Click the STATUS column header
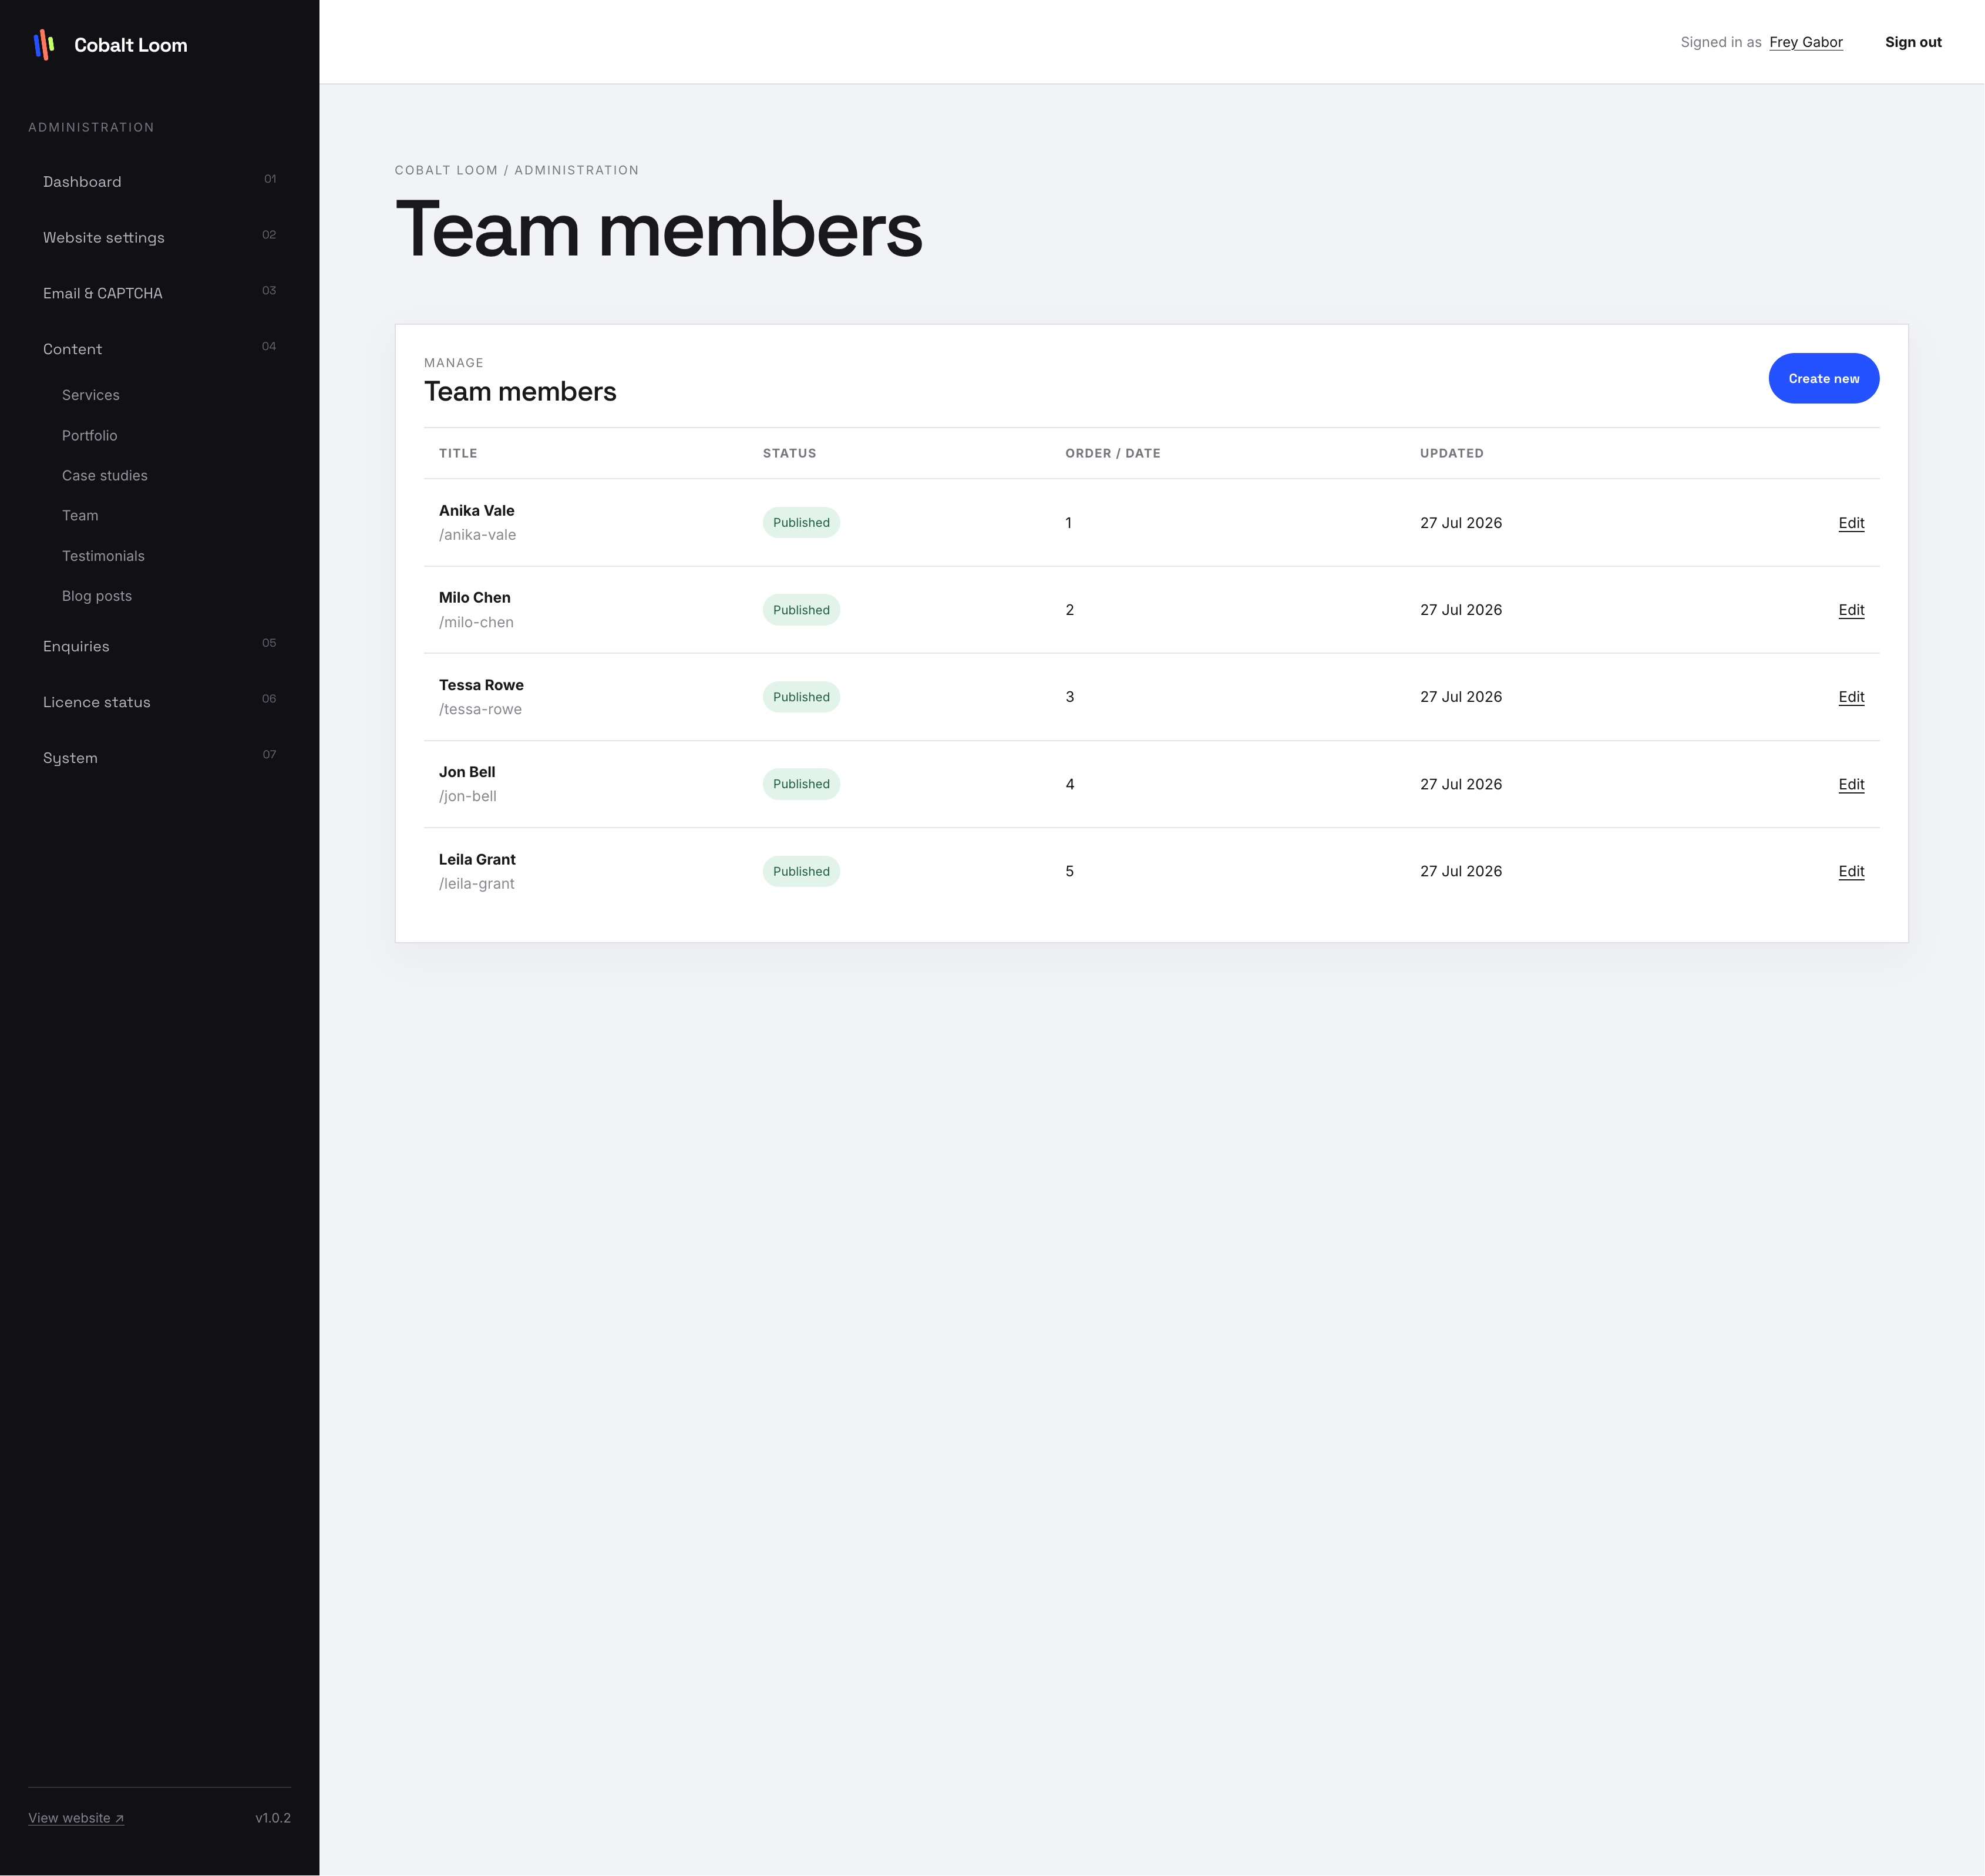Image resolution: width=1985 pixels, height=1876 pixels. pos(789,453)
